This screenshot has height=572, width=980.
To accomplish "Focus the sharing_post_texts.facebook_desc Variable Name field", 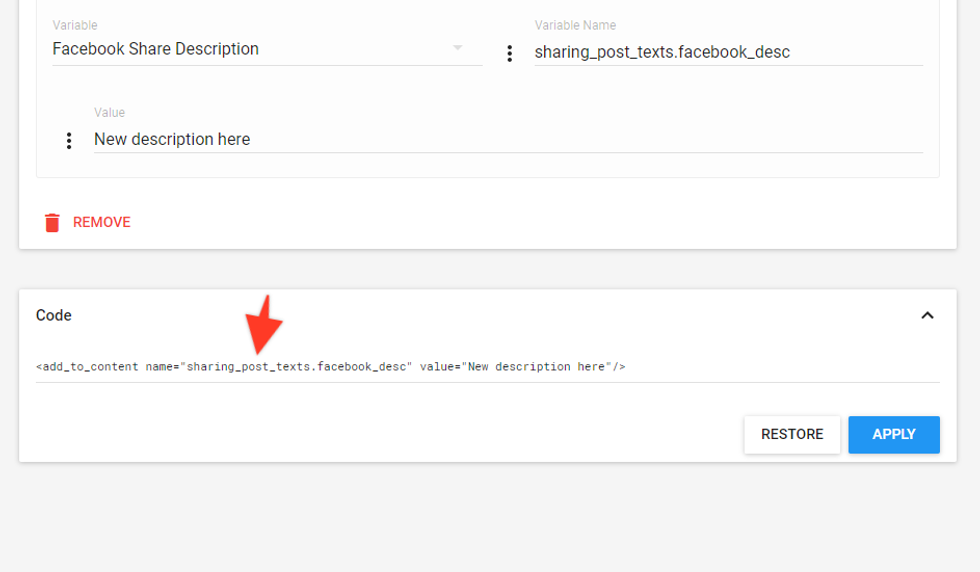I will pos(727,52).
